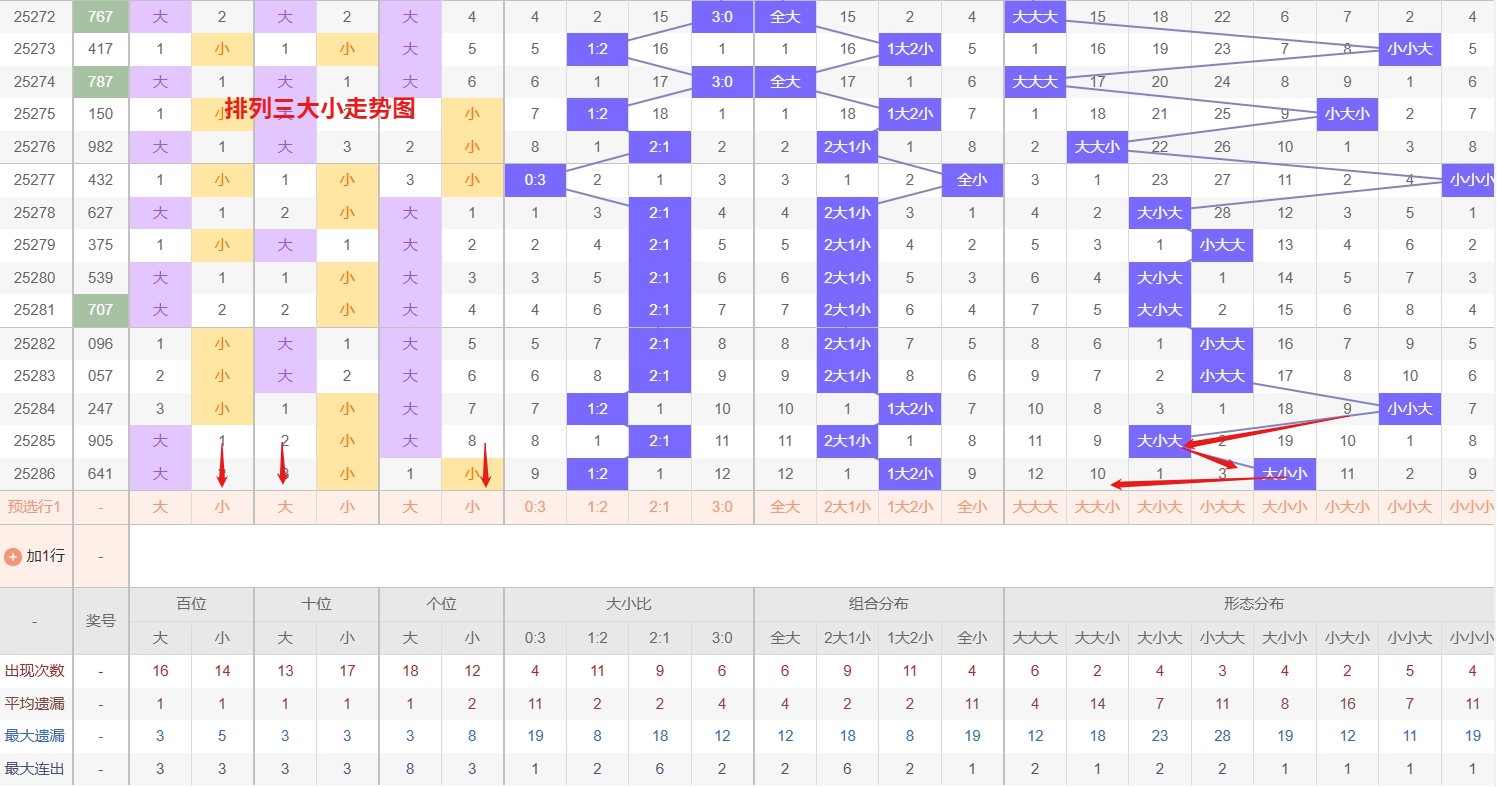Screen dimensions: 1497x787
Task: Click the 全小 purple cell in row 25277
Action: [x=972, y=180]
